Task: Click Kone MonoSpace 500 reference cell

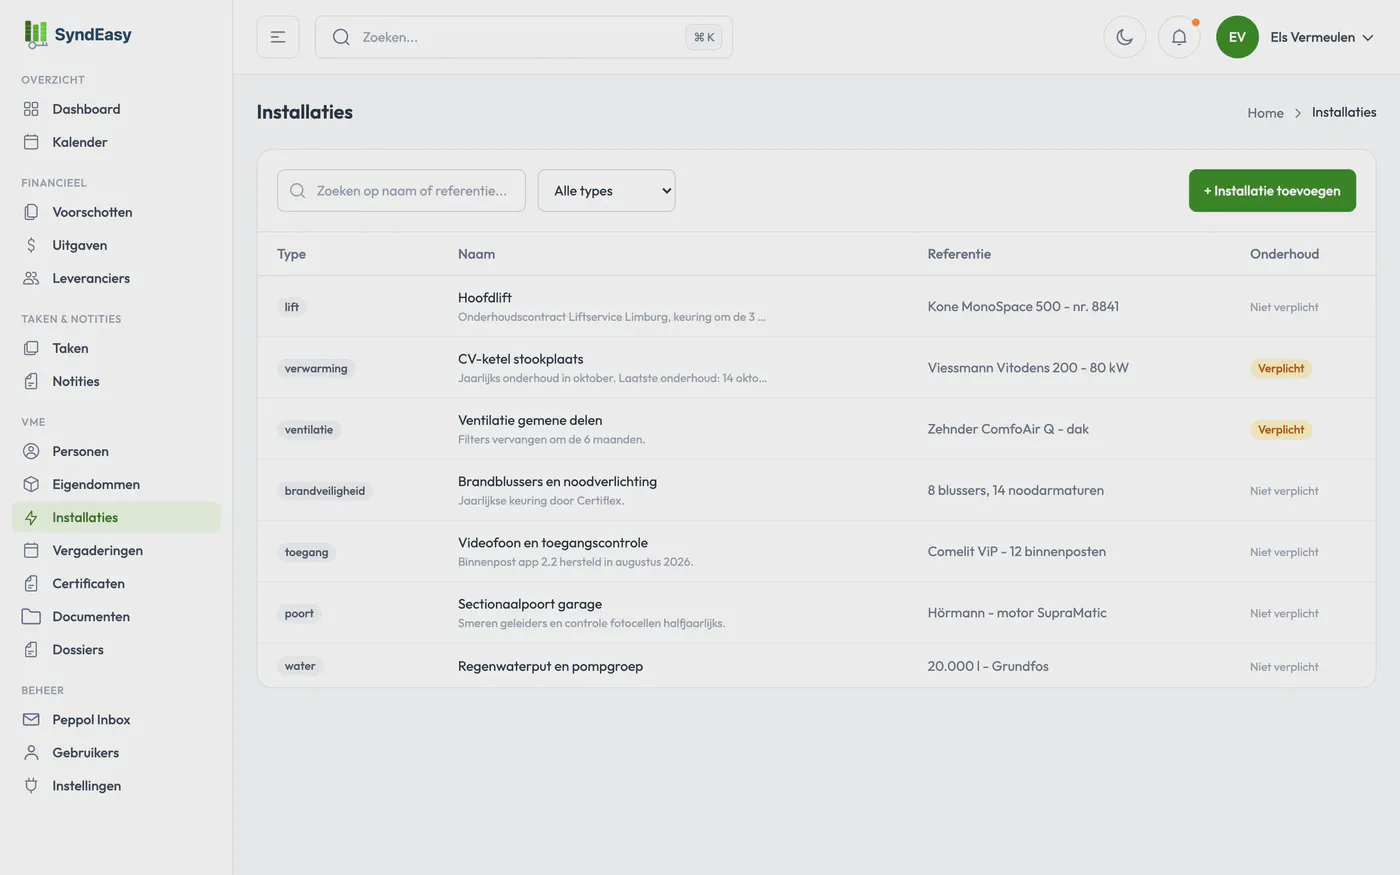Action: 1023,307
